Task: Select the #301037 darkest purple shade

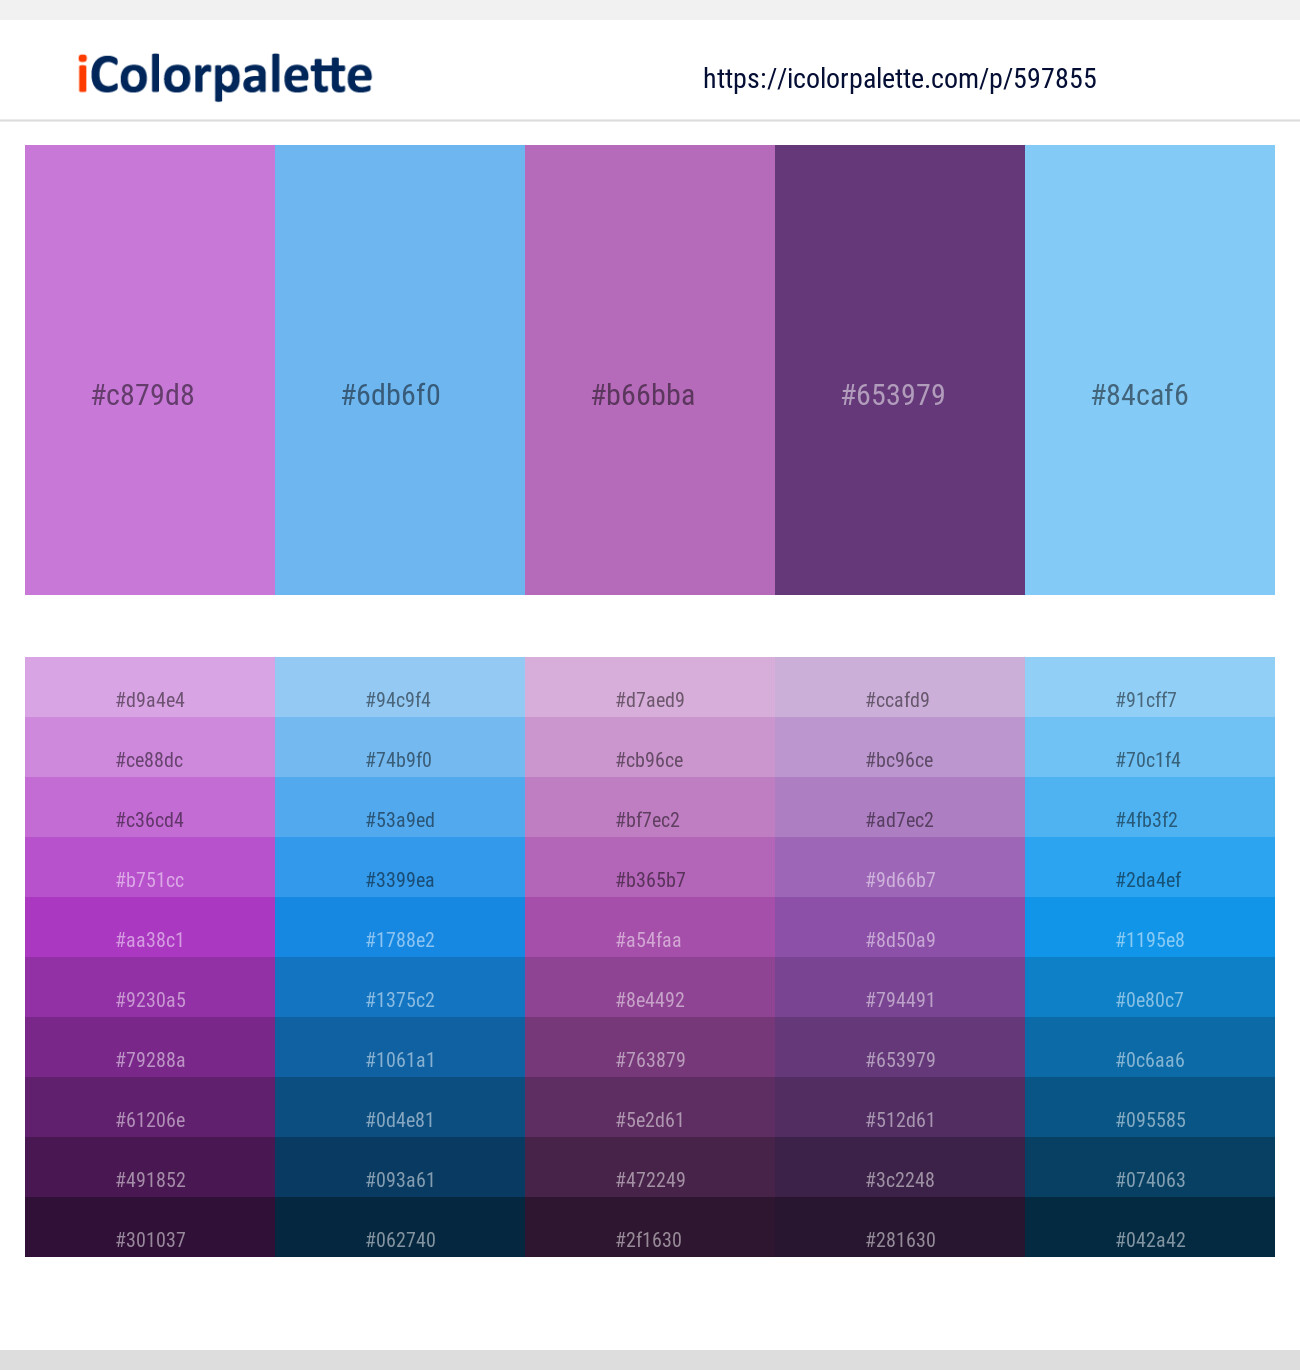Action: point(150,1227)
